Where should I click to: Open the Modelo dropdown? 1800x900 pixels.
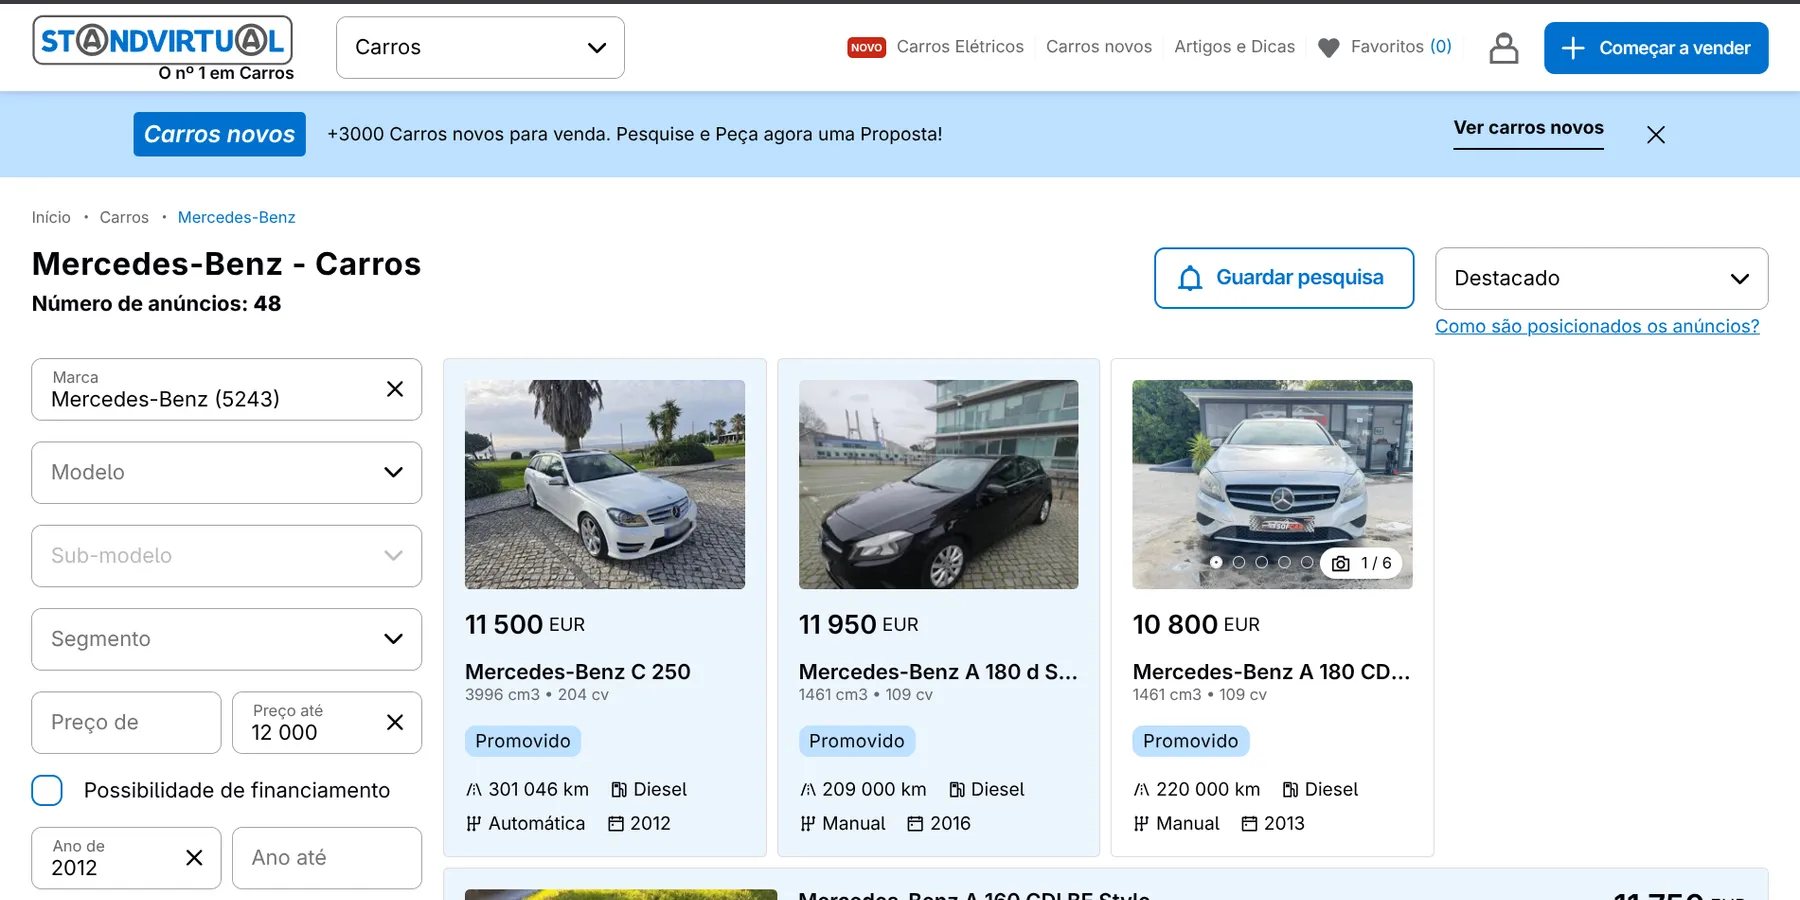point(226,472)
